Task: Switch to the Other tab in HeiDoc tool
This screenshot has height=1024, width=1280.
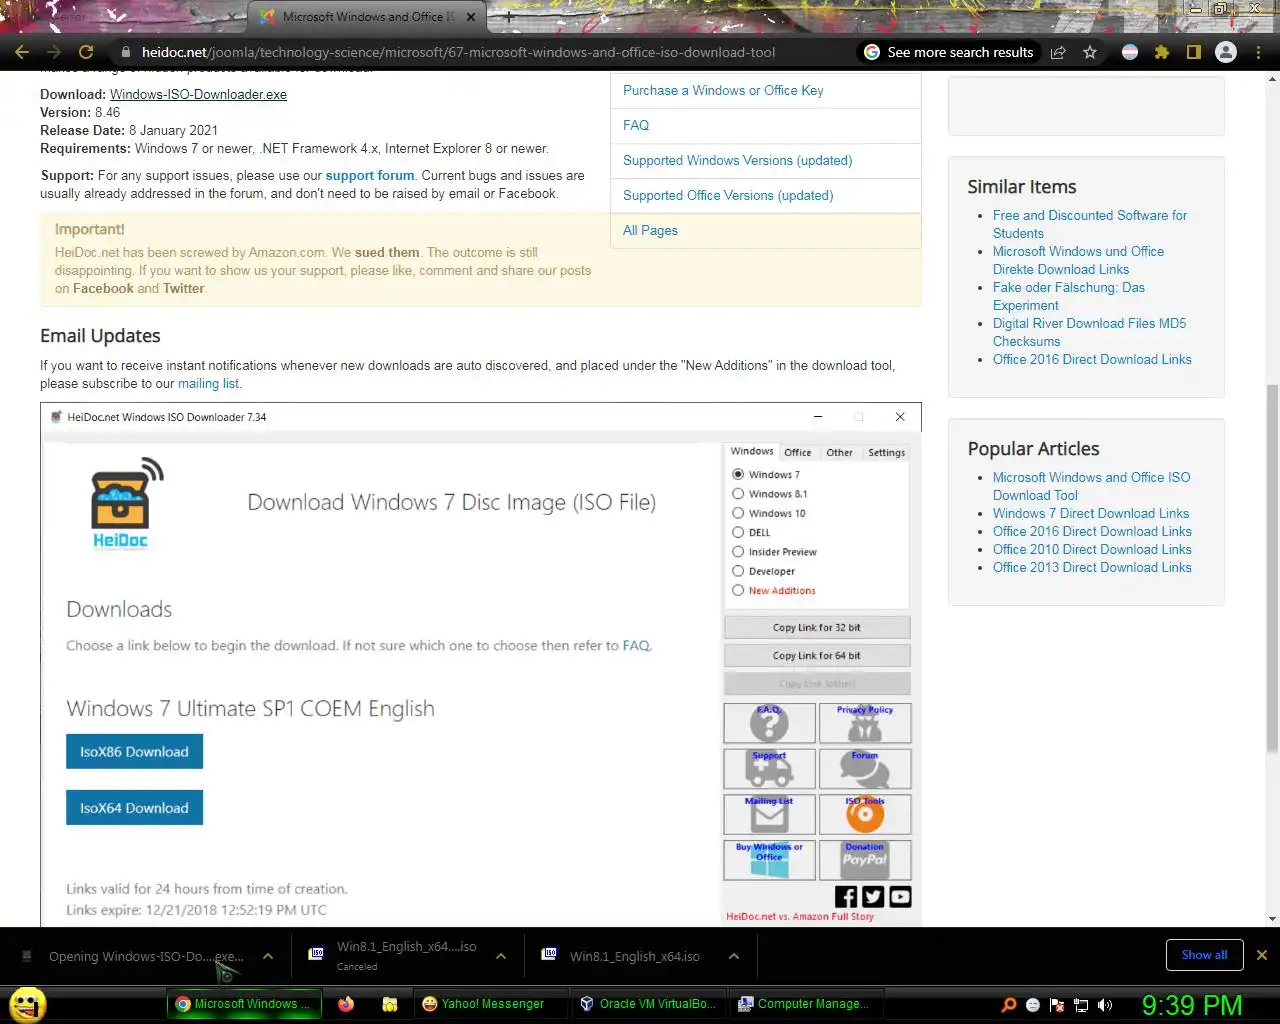Action: point(839,452)
